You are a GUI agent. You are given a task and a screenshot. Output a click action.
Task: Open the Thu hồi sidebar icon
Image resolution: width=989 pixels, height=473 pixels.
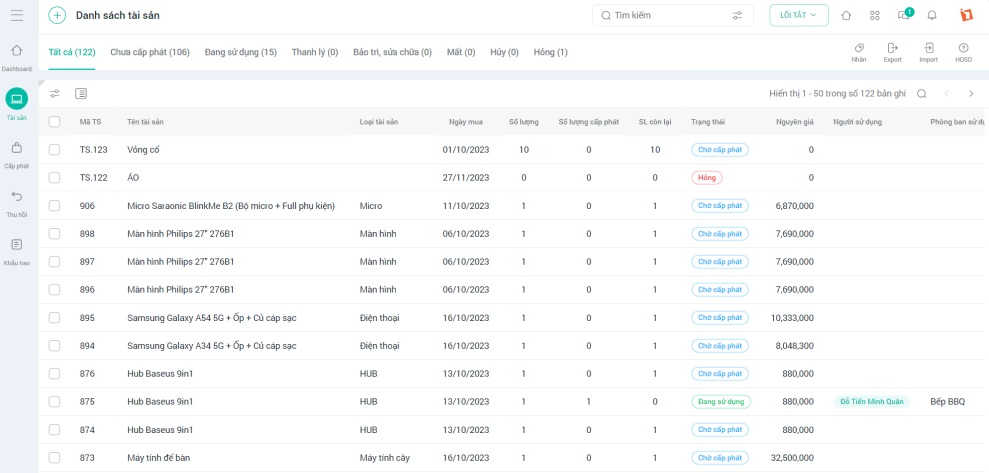(x=16, y=197)
